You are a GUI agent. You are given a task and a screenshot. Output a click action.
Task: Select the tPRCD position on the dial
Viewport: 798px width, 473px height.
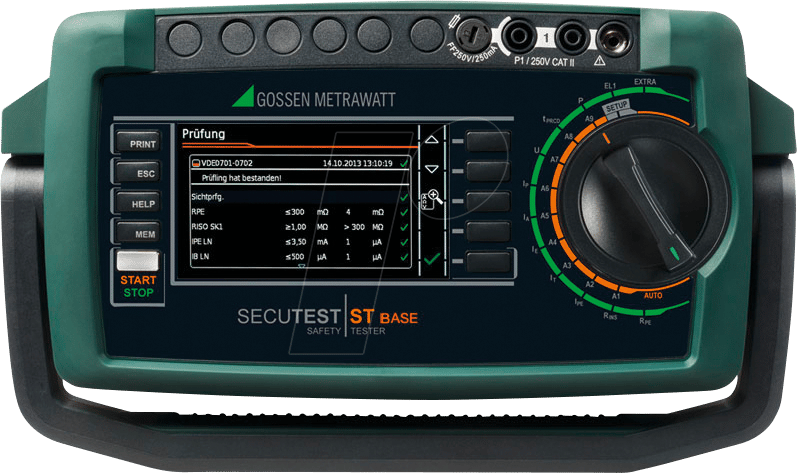click(551, 120)
